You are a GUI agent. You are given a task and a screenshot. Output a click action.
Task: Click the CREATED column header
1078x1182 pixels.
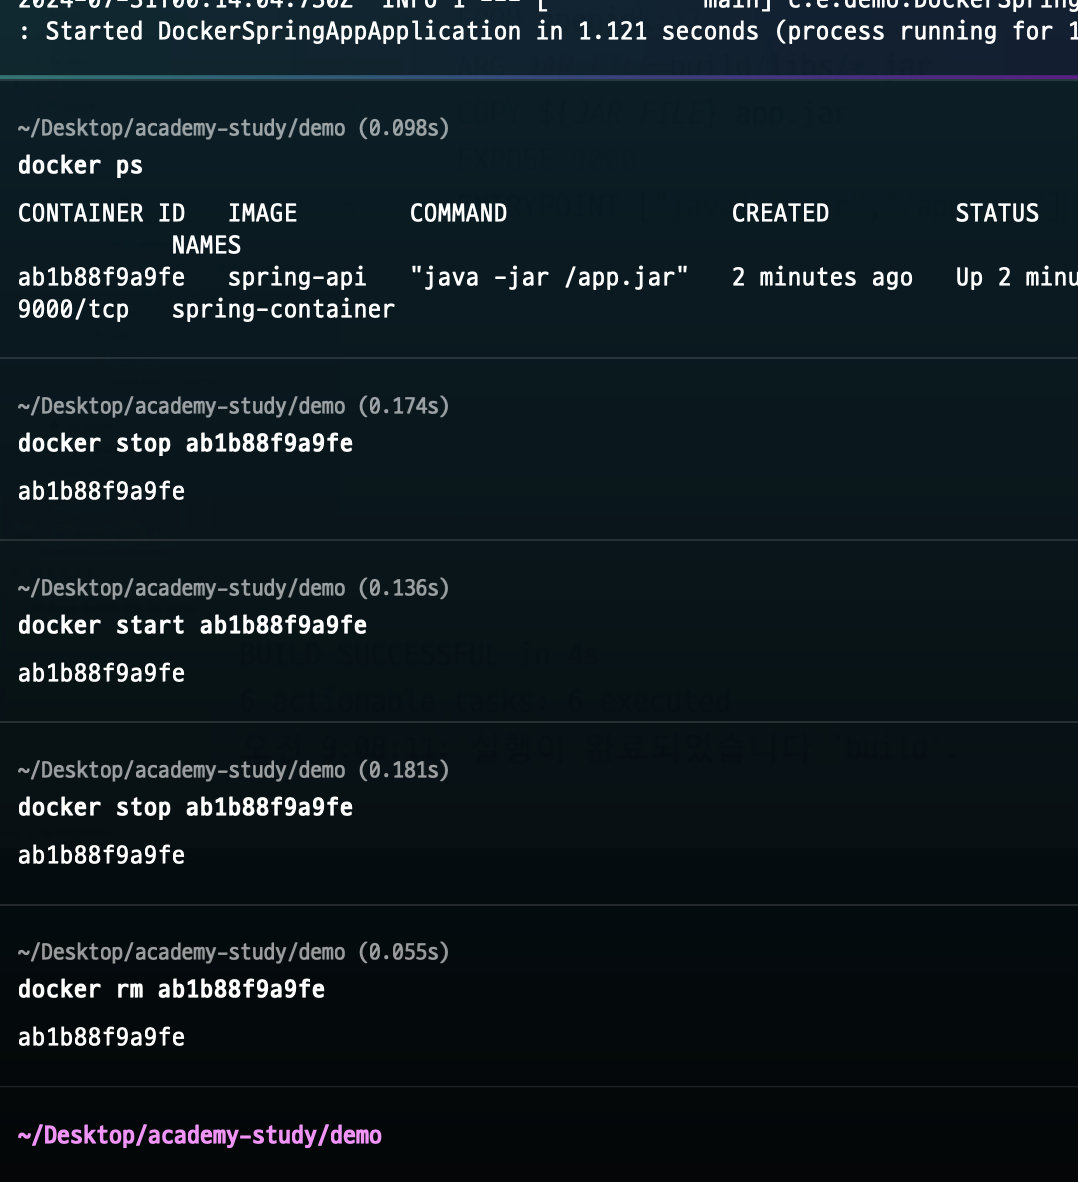(780, 213)
